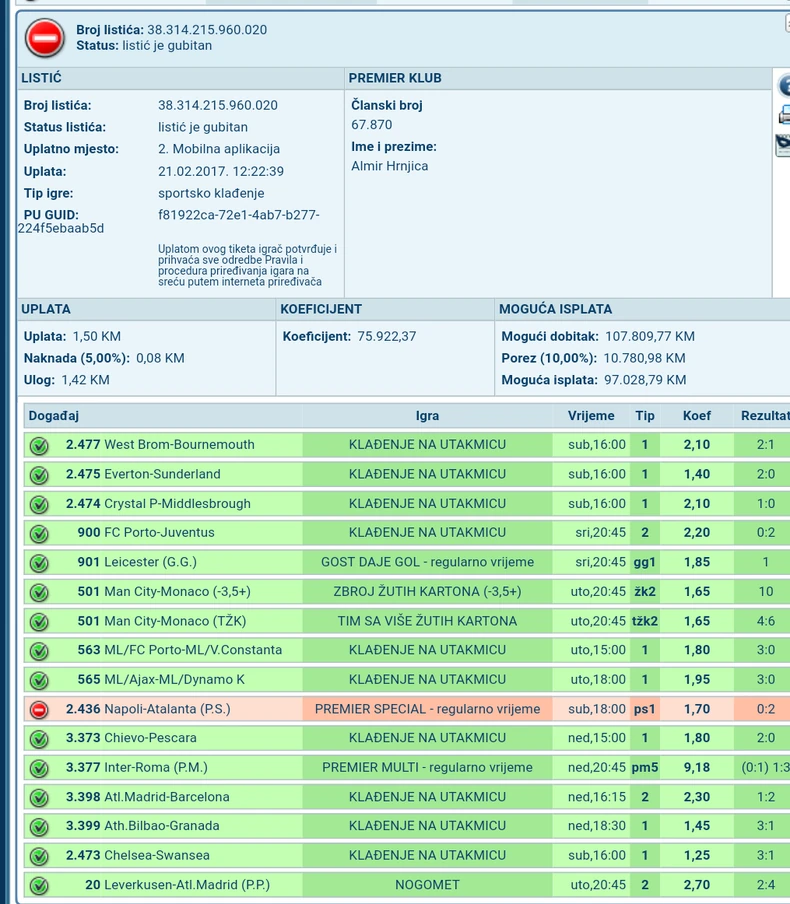Click green check icon for West Brom-Bournemouth
Viewport: 790px width, 904px height.
39,445
